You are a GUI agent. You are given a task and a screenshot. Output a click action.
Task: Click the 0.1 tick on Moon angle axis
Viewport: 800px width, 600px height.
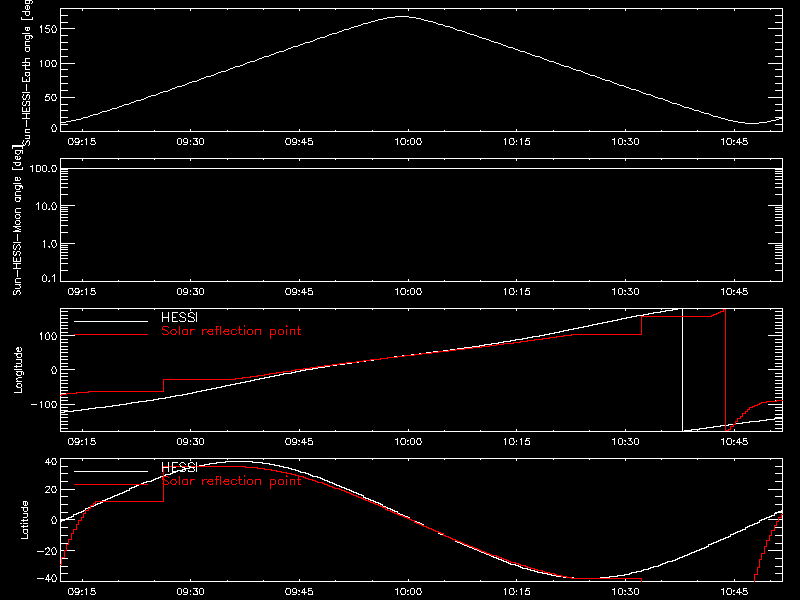[49, 278]
